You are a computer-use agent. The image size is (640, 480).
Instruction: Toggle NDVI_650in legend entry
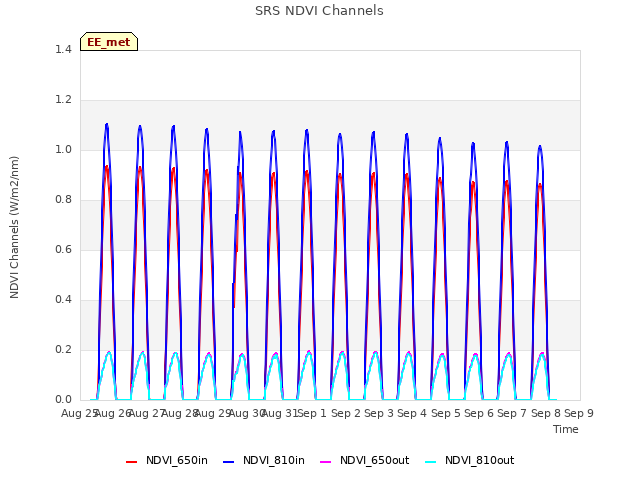pos(167,461)
